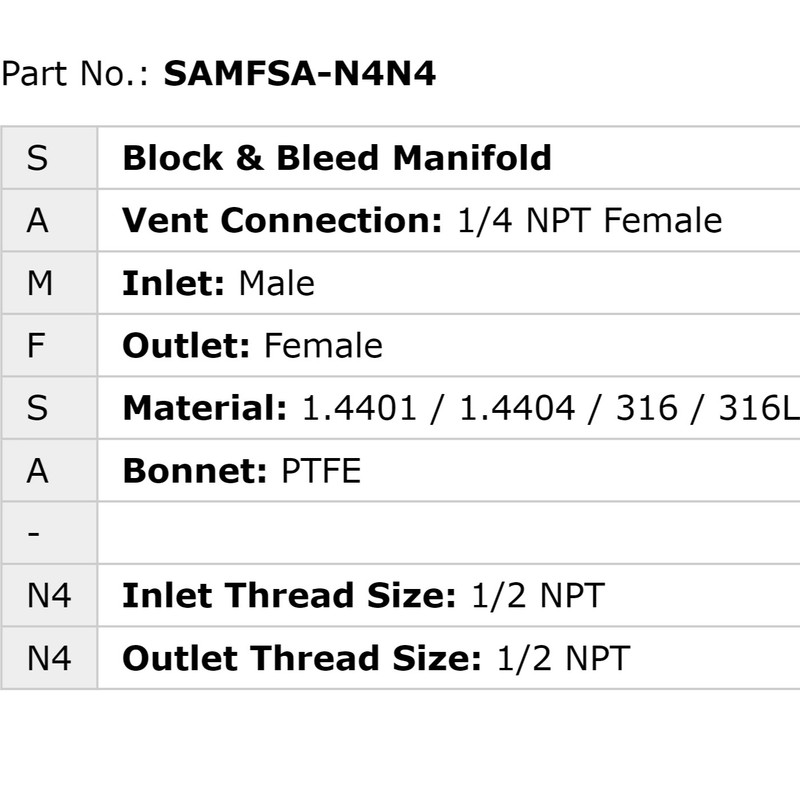This screenshot has width=800, height=800.
Task: Click the M code cell
Action: click(40, 283)
